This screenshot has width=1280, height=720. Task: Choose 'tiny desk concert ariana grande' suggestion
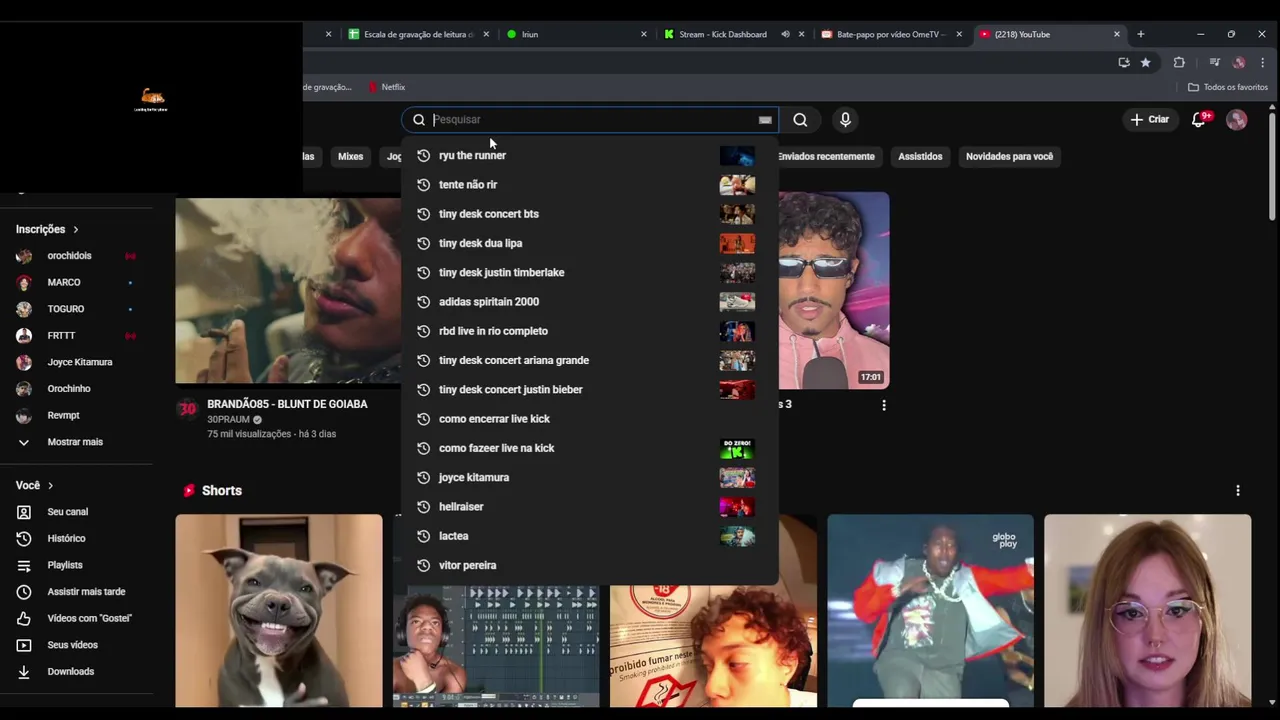click(x=590, y=360)
